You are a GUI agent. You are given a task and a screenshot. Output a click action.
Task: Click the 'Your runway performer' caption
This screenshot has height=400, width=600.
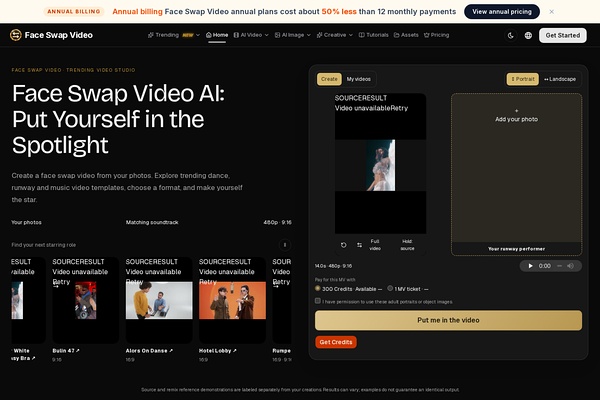click(516, 248)
